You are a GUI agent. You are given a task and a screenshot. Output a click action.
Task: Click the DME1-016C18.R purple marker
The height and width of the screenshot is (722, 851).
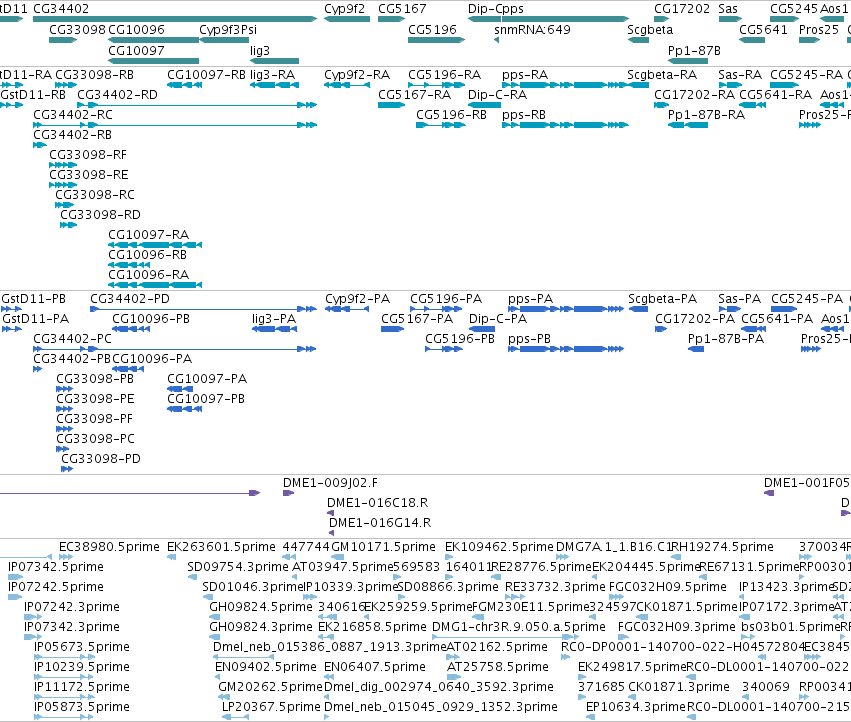pyautogui.click(x=331, y=513)
